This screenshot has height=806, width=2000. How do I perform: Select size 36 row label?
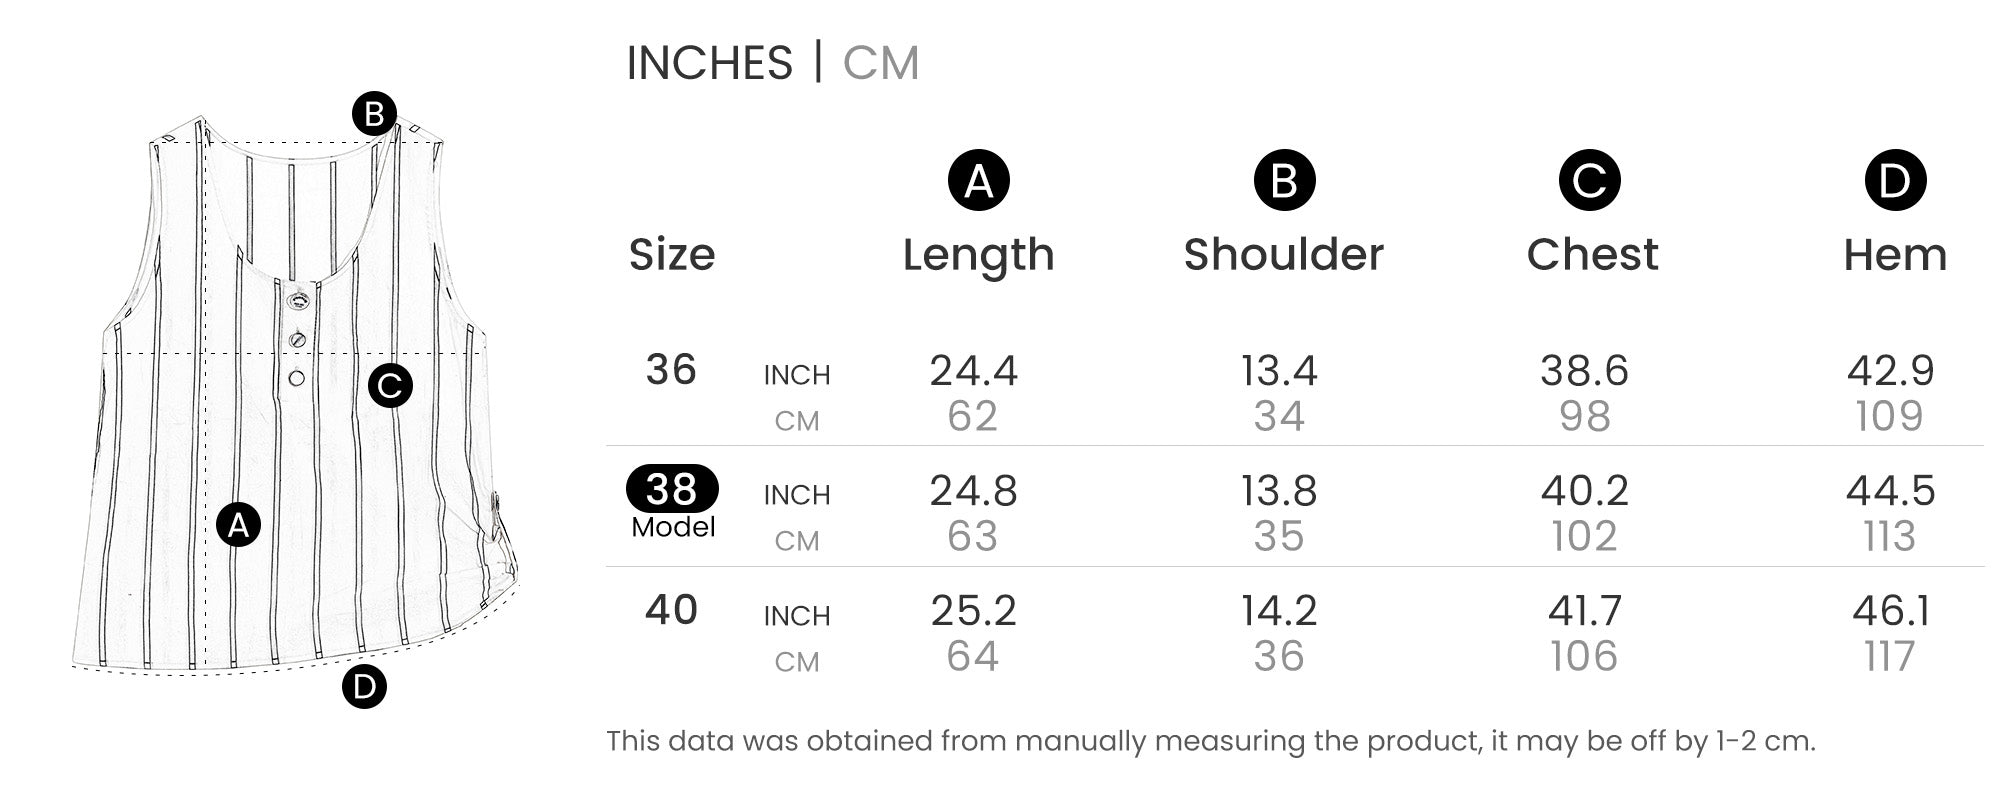tap(671, 370)
